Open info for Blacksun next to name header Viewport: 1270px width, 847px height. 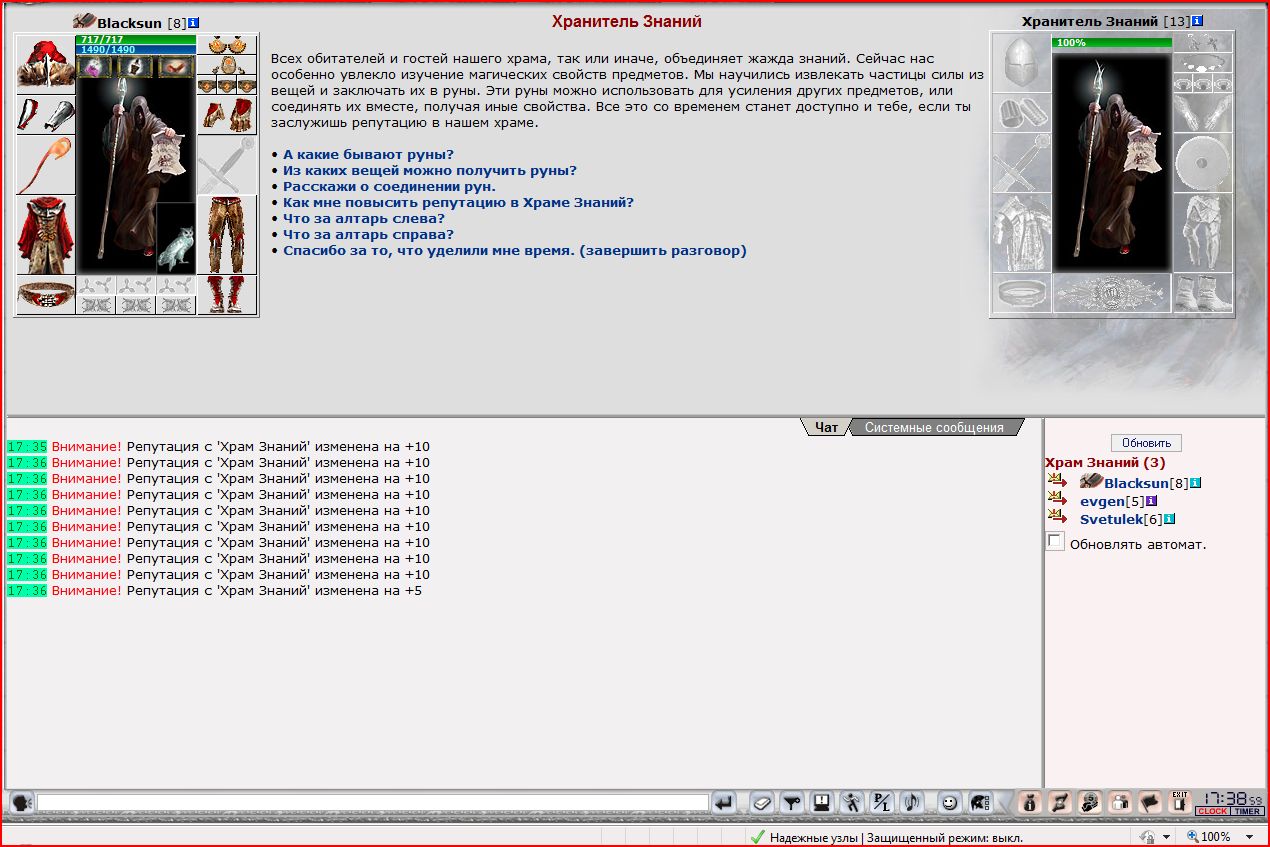point(193,22)
